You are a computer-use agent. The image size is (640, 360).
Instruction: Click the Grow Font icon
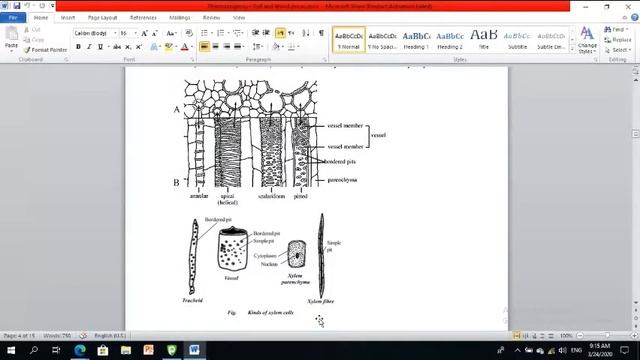[x=144, y=33]
